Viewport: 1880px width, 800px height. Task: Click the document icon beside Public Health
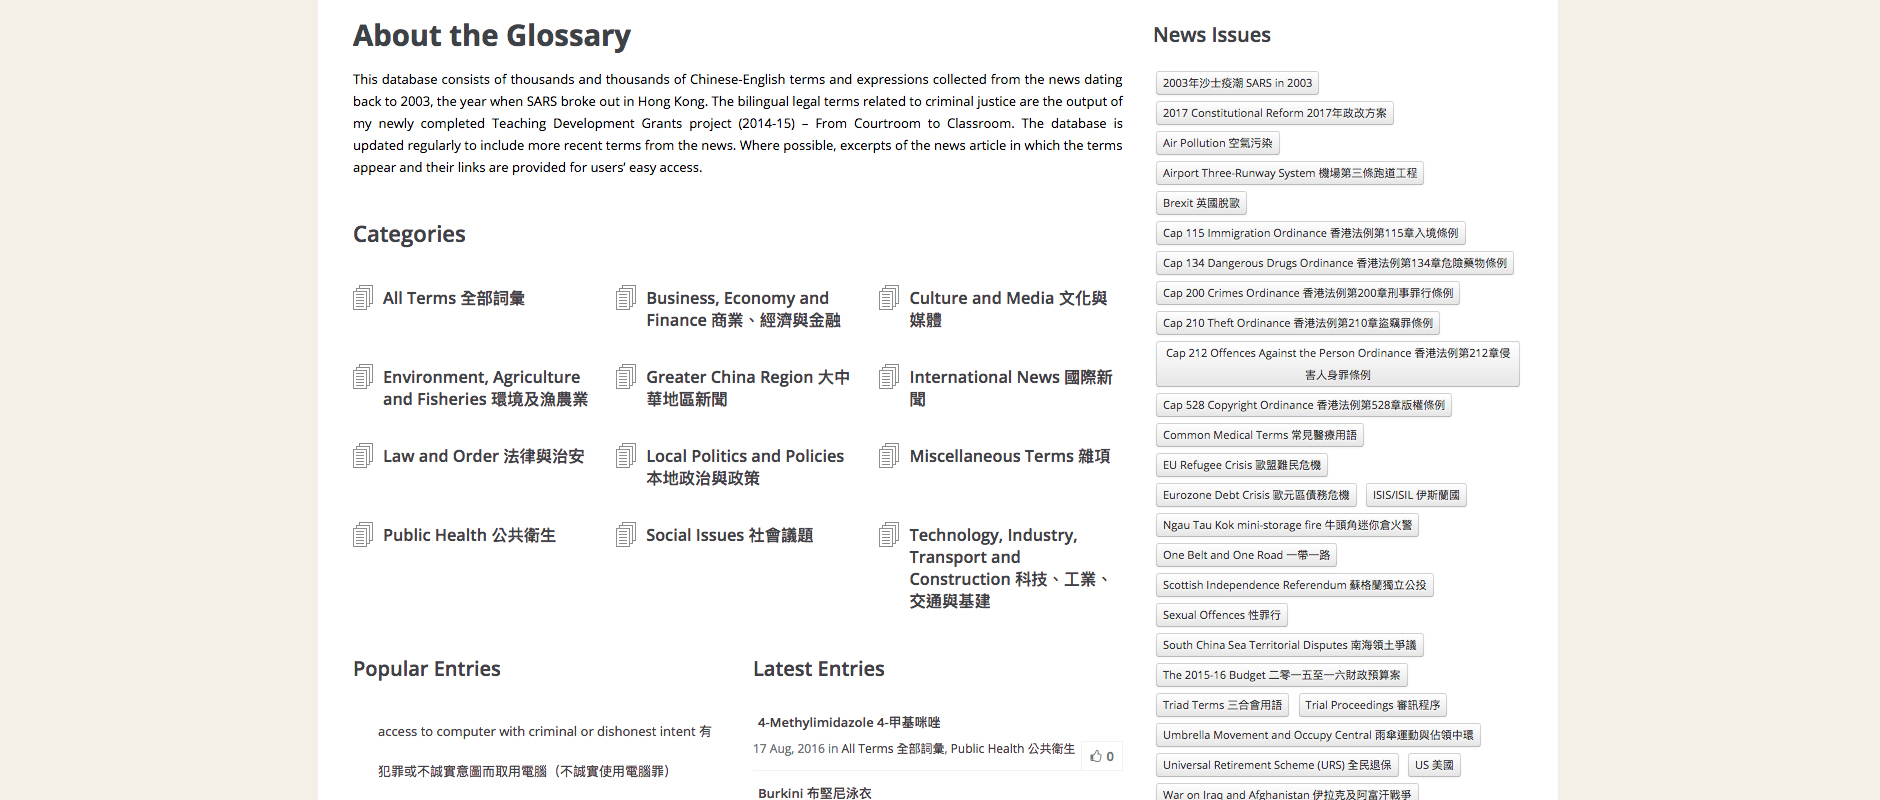[x=363, y=535]
